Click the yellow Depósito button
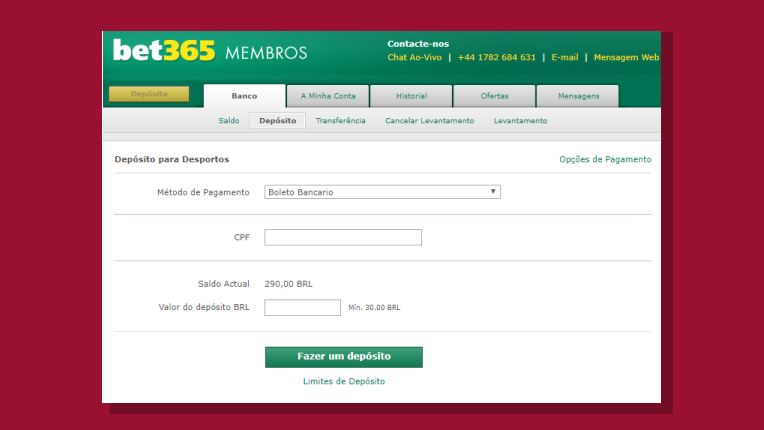This screenshot has height=430, width=764. [x=149, y=94]
